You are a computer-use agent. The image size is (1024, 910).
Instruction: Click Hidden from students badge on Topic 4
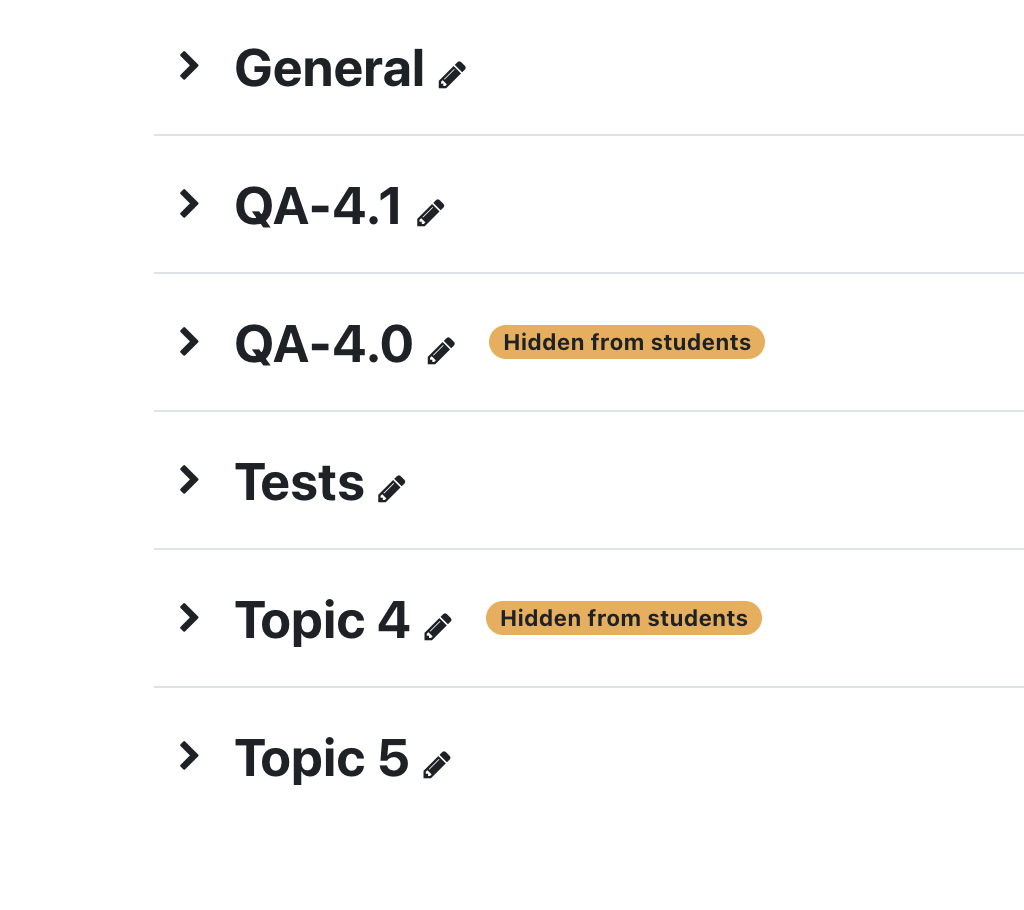tap(624, 618)
